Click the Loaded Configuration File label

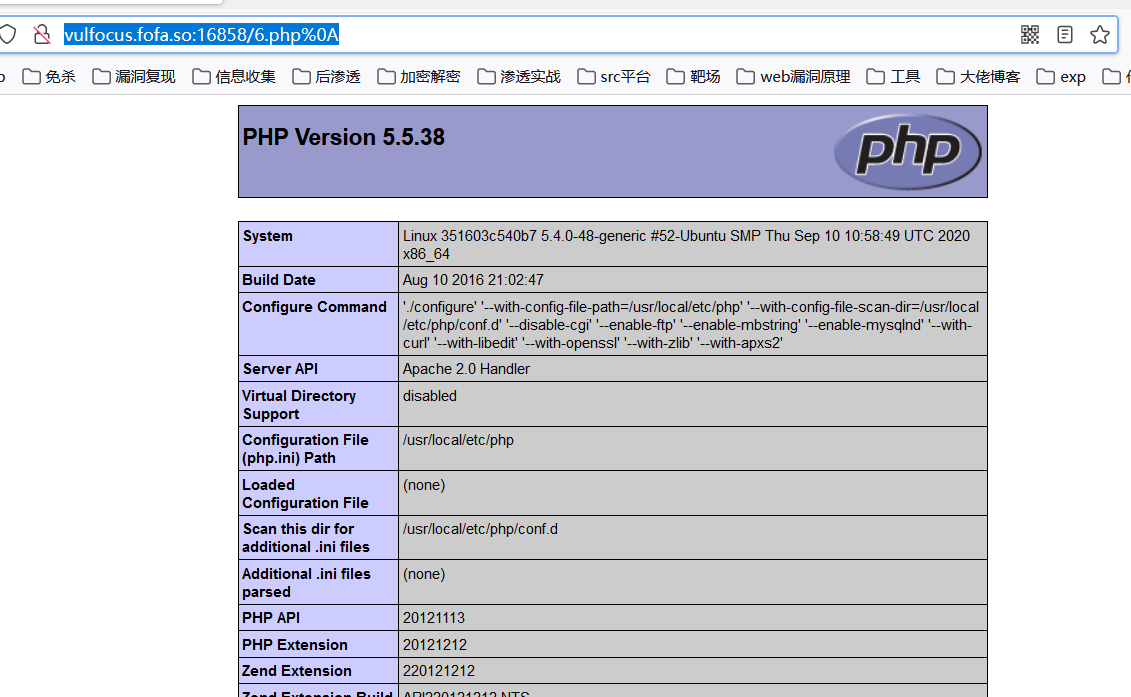pos(305,494)
